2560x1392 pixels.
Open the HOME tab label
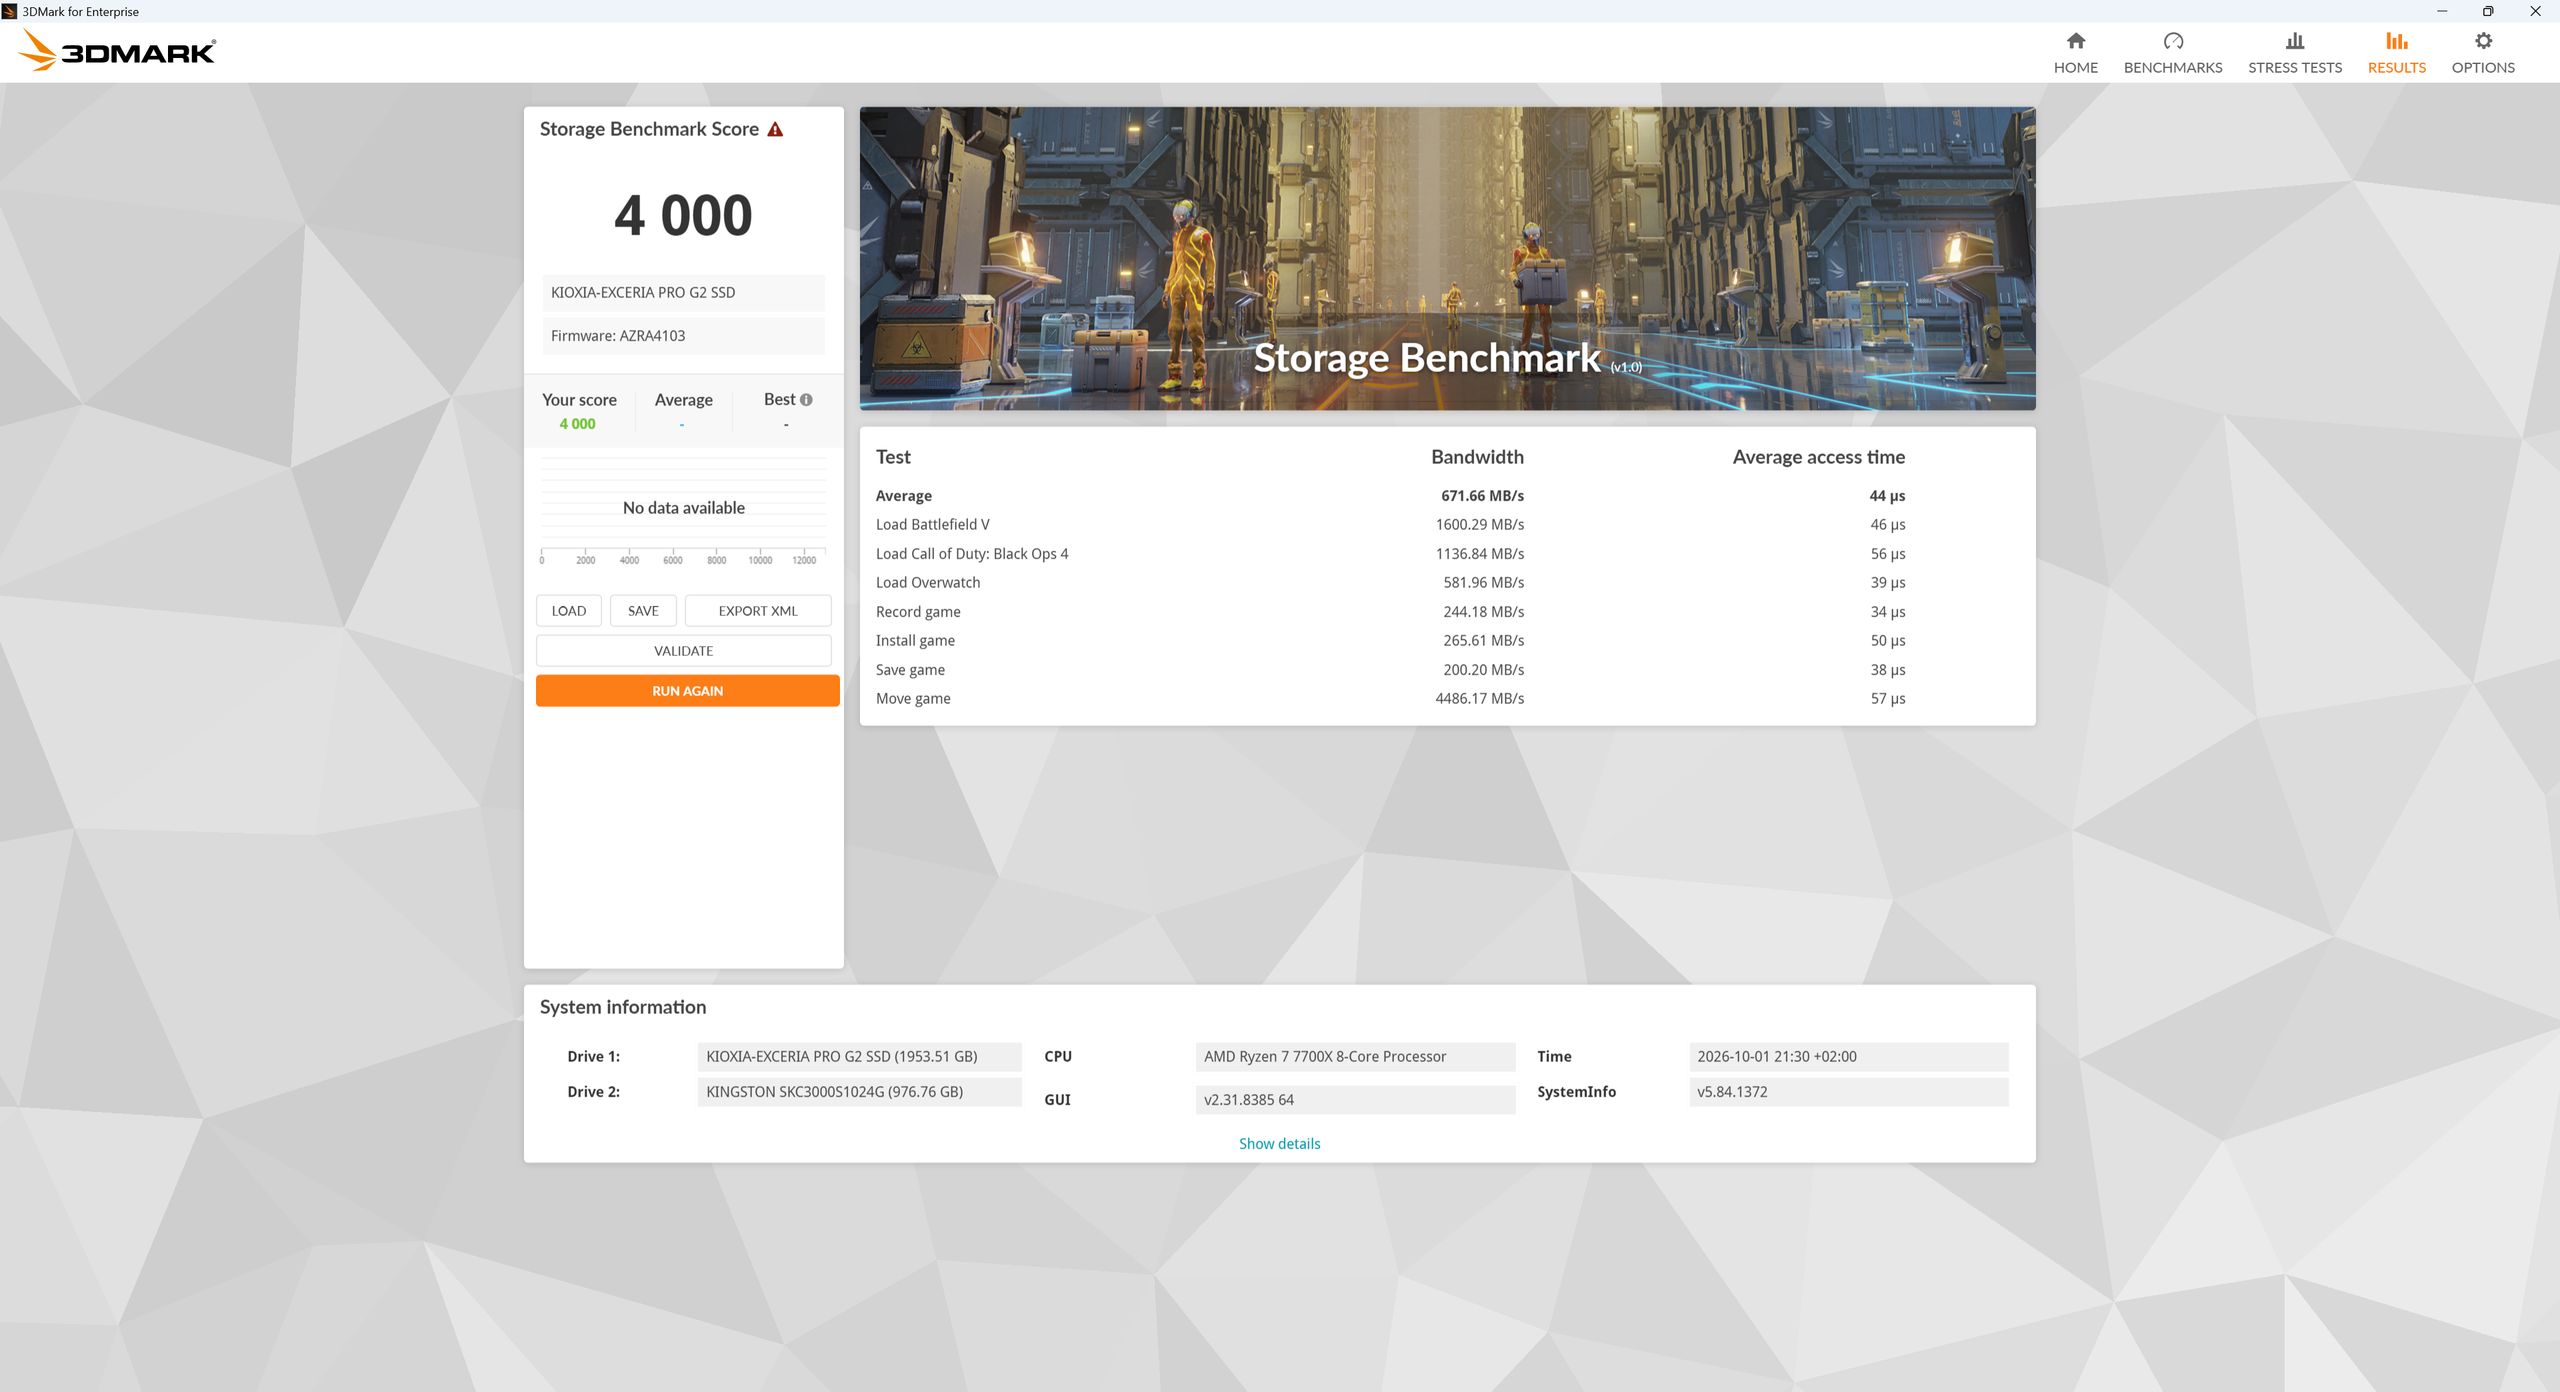point(2076,67)
